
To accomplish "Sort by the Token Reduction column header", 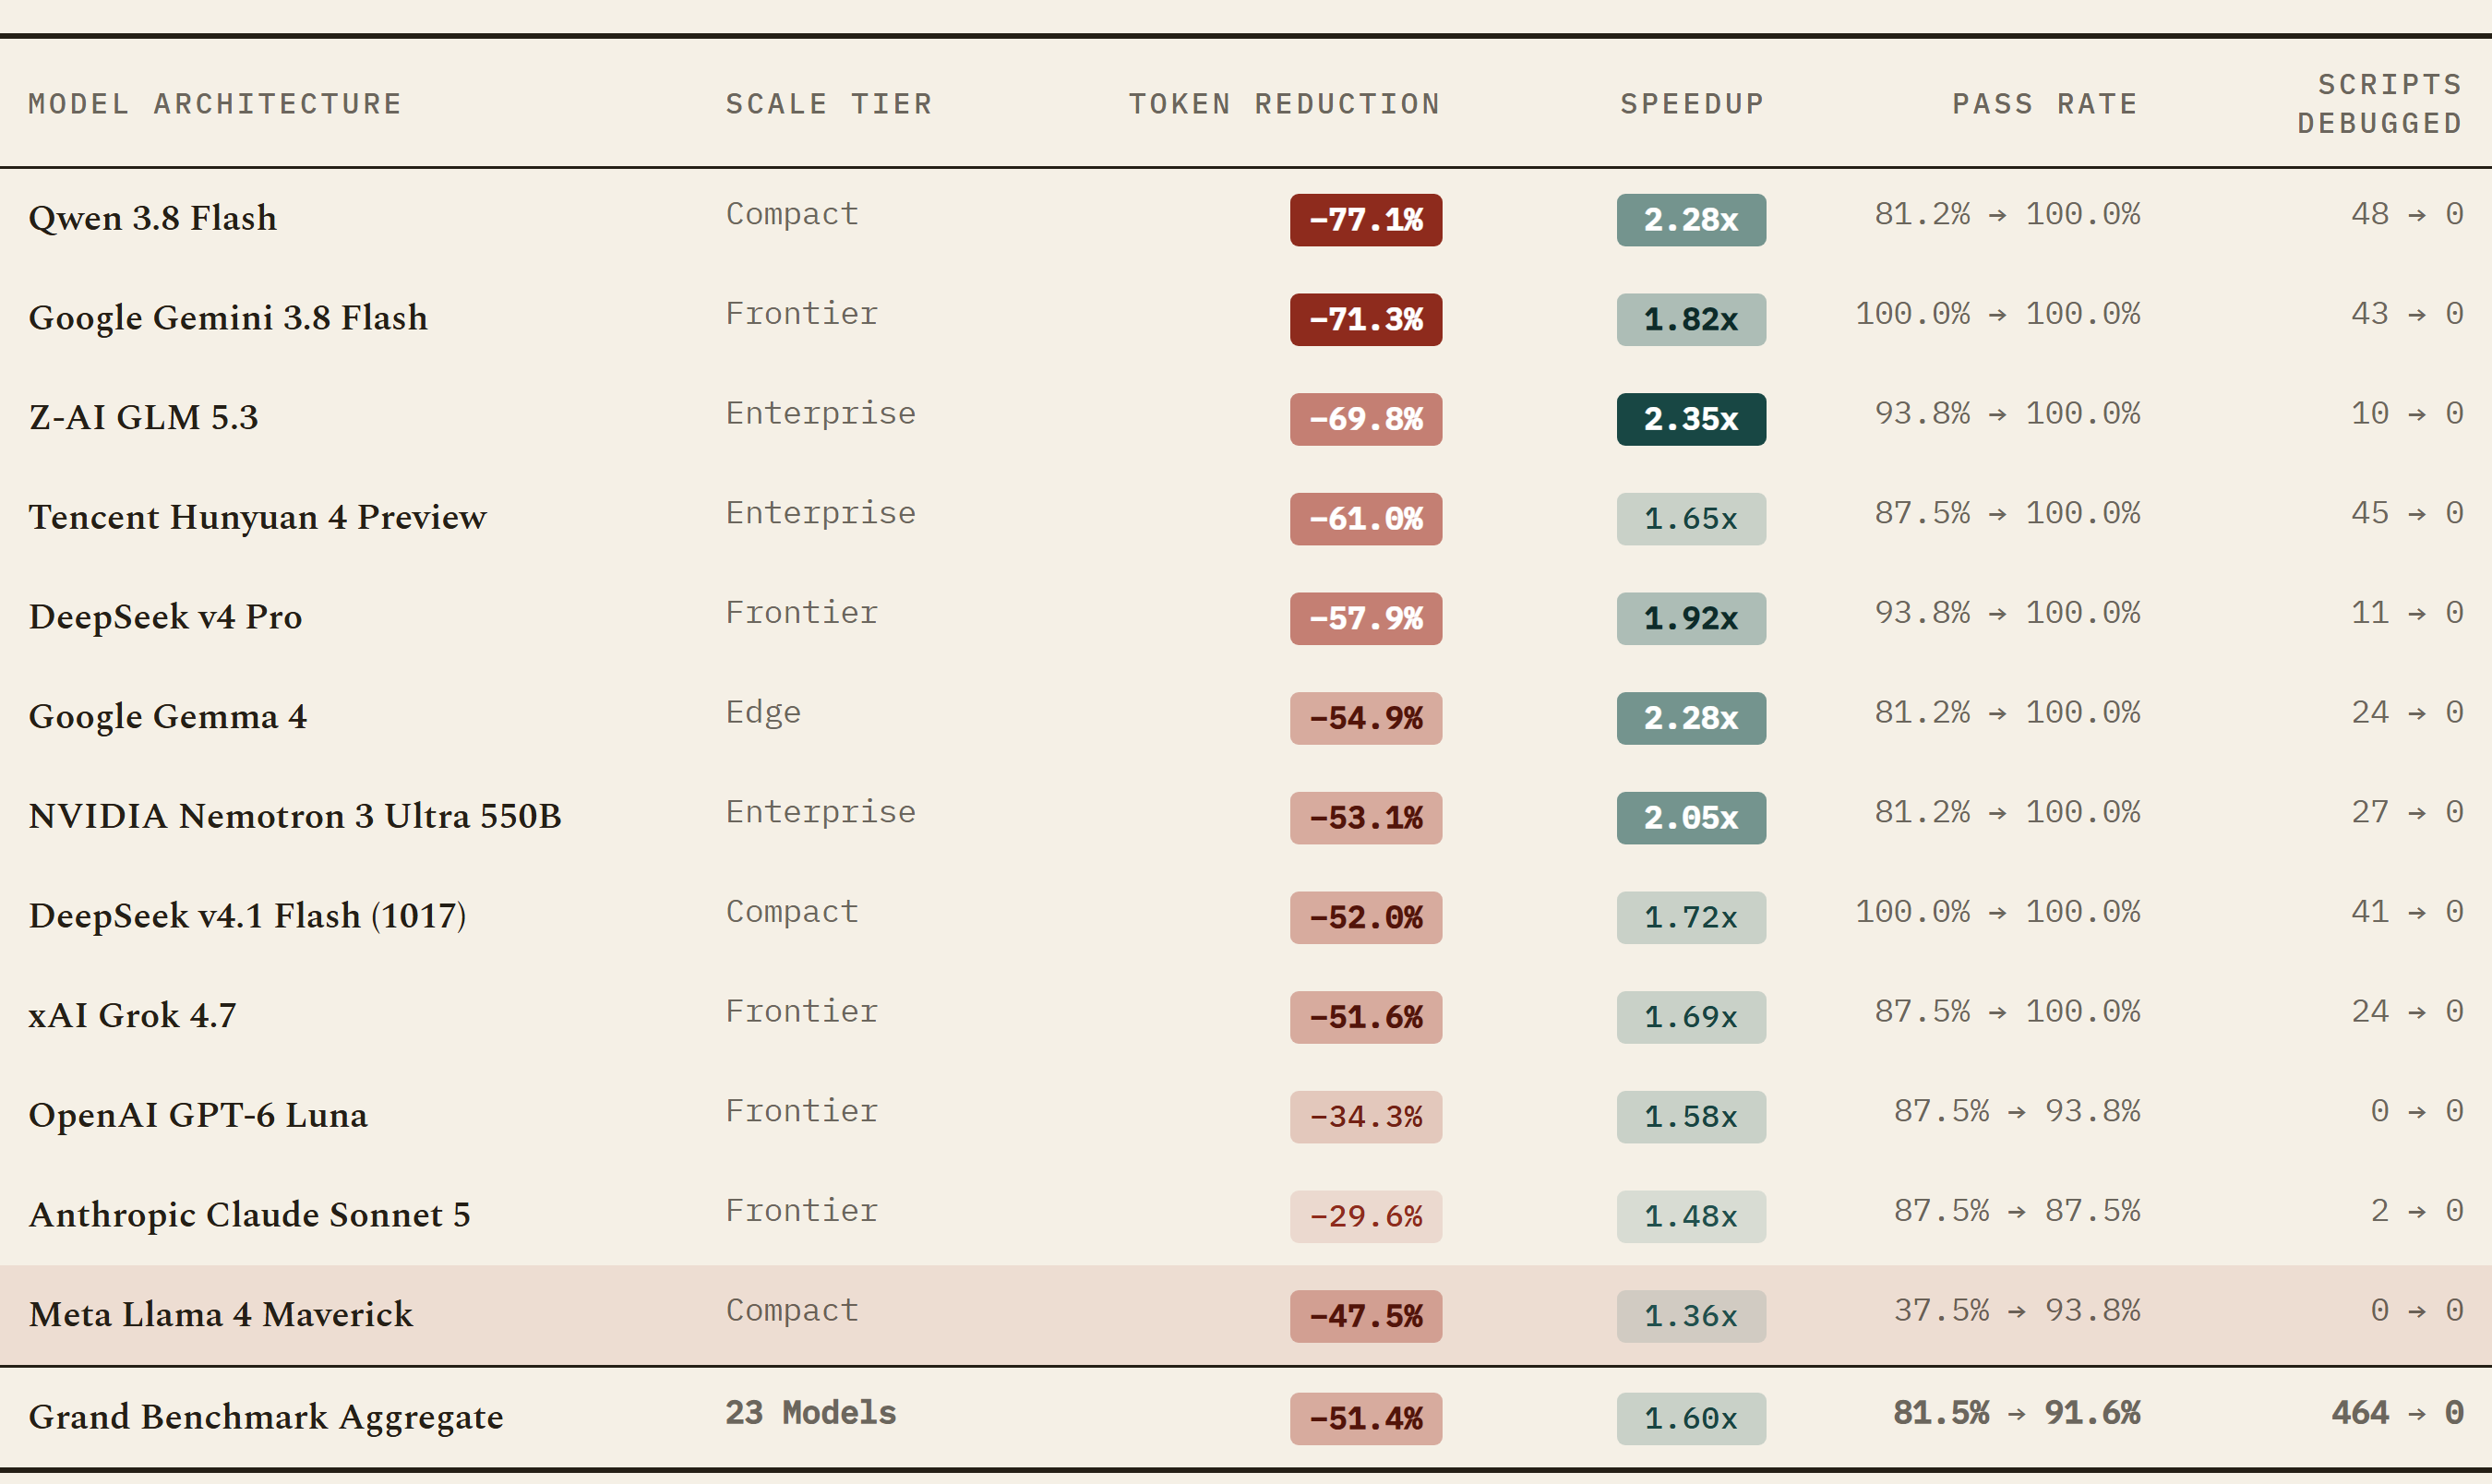I will coord(1284,104).
